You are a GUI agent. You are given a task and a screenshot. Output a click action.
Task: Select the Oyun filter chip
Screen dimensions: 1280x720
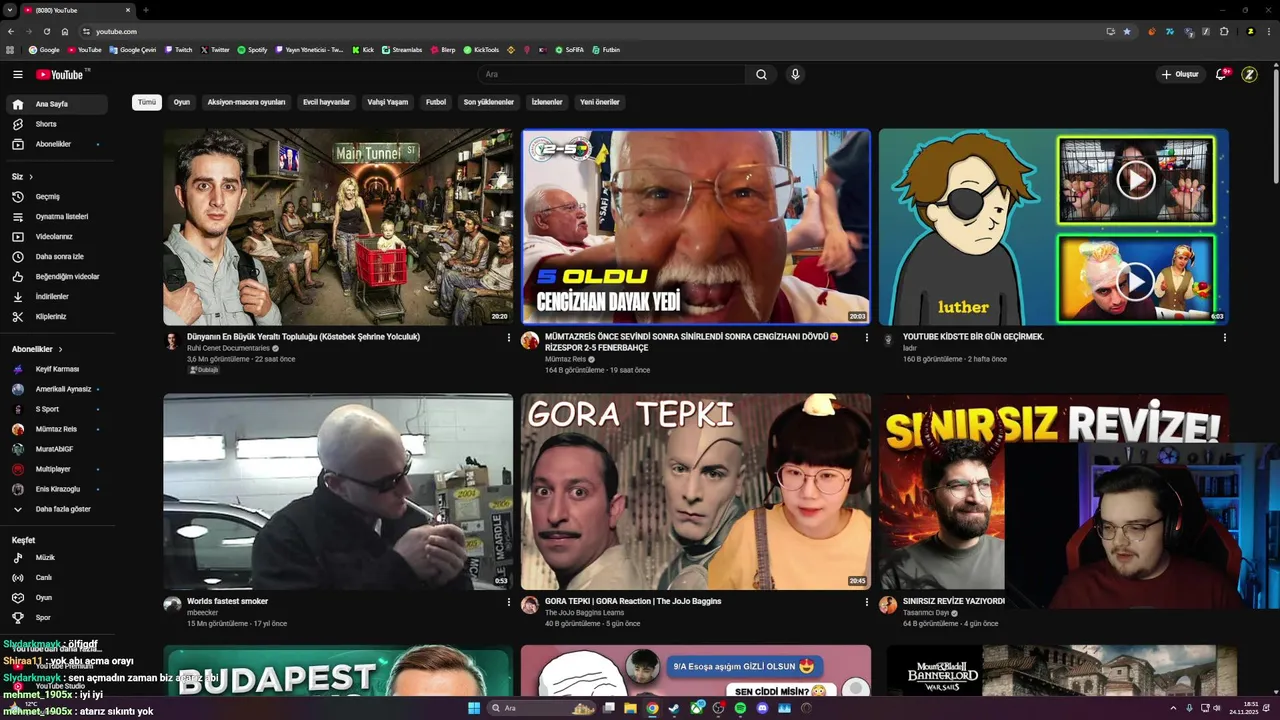(x=181, y=102)
